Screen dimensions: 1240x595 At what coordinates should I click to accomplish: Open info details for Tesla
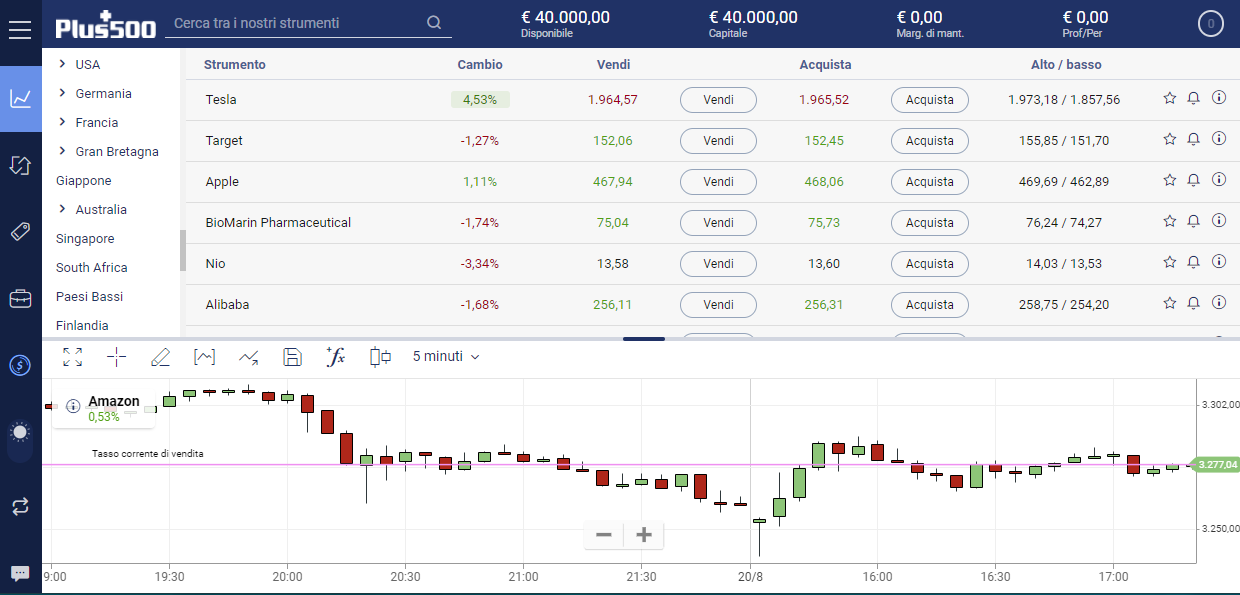1219,98
